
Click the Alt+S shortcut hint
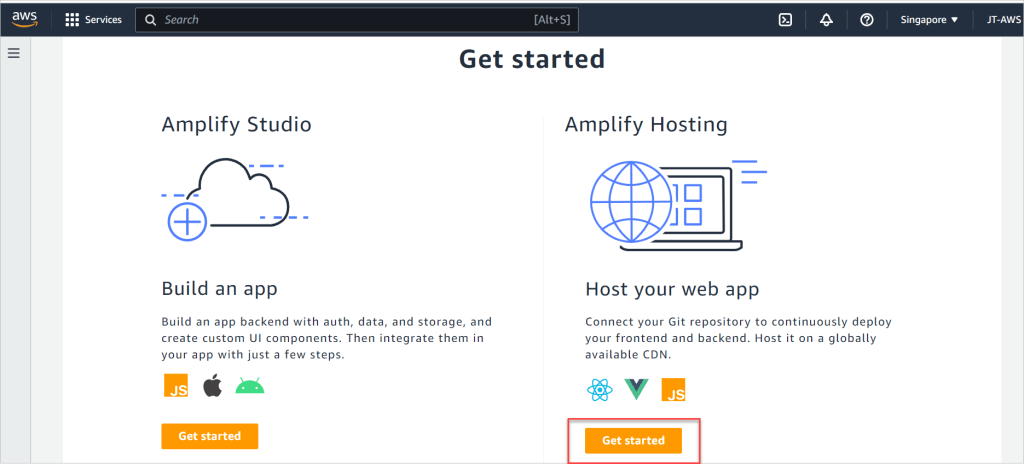(x=552, y=20)
